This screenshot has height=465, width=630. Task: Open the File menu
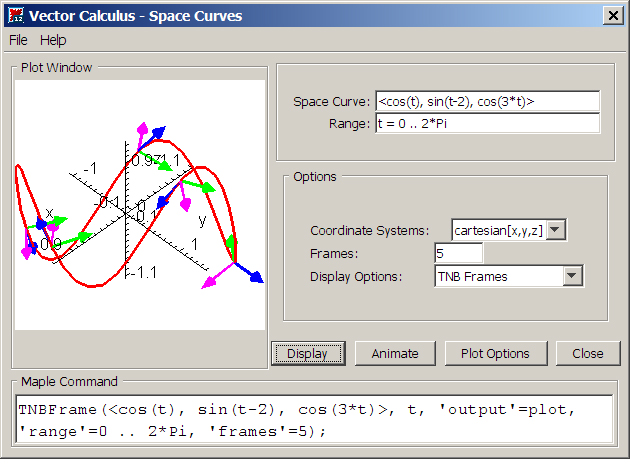19,40
